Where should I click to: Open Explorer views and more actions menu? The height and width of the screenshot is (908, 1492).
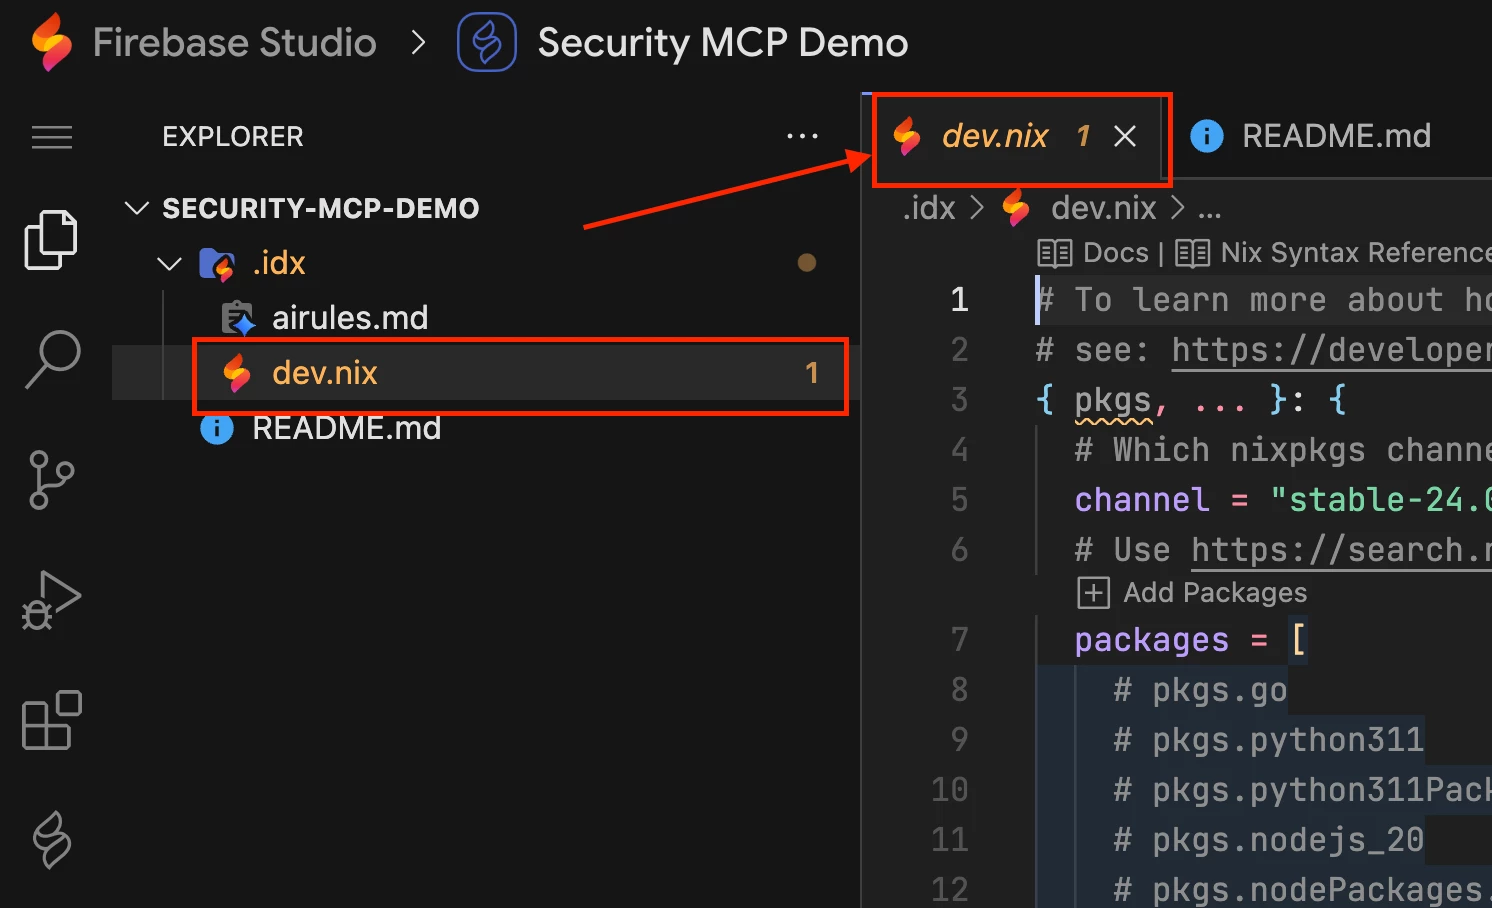click(802, 136)
